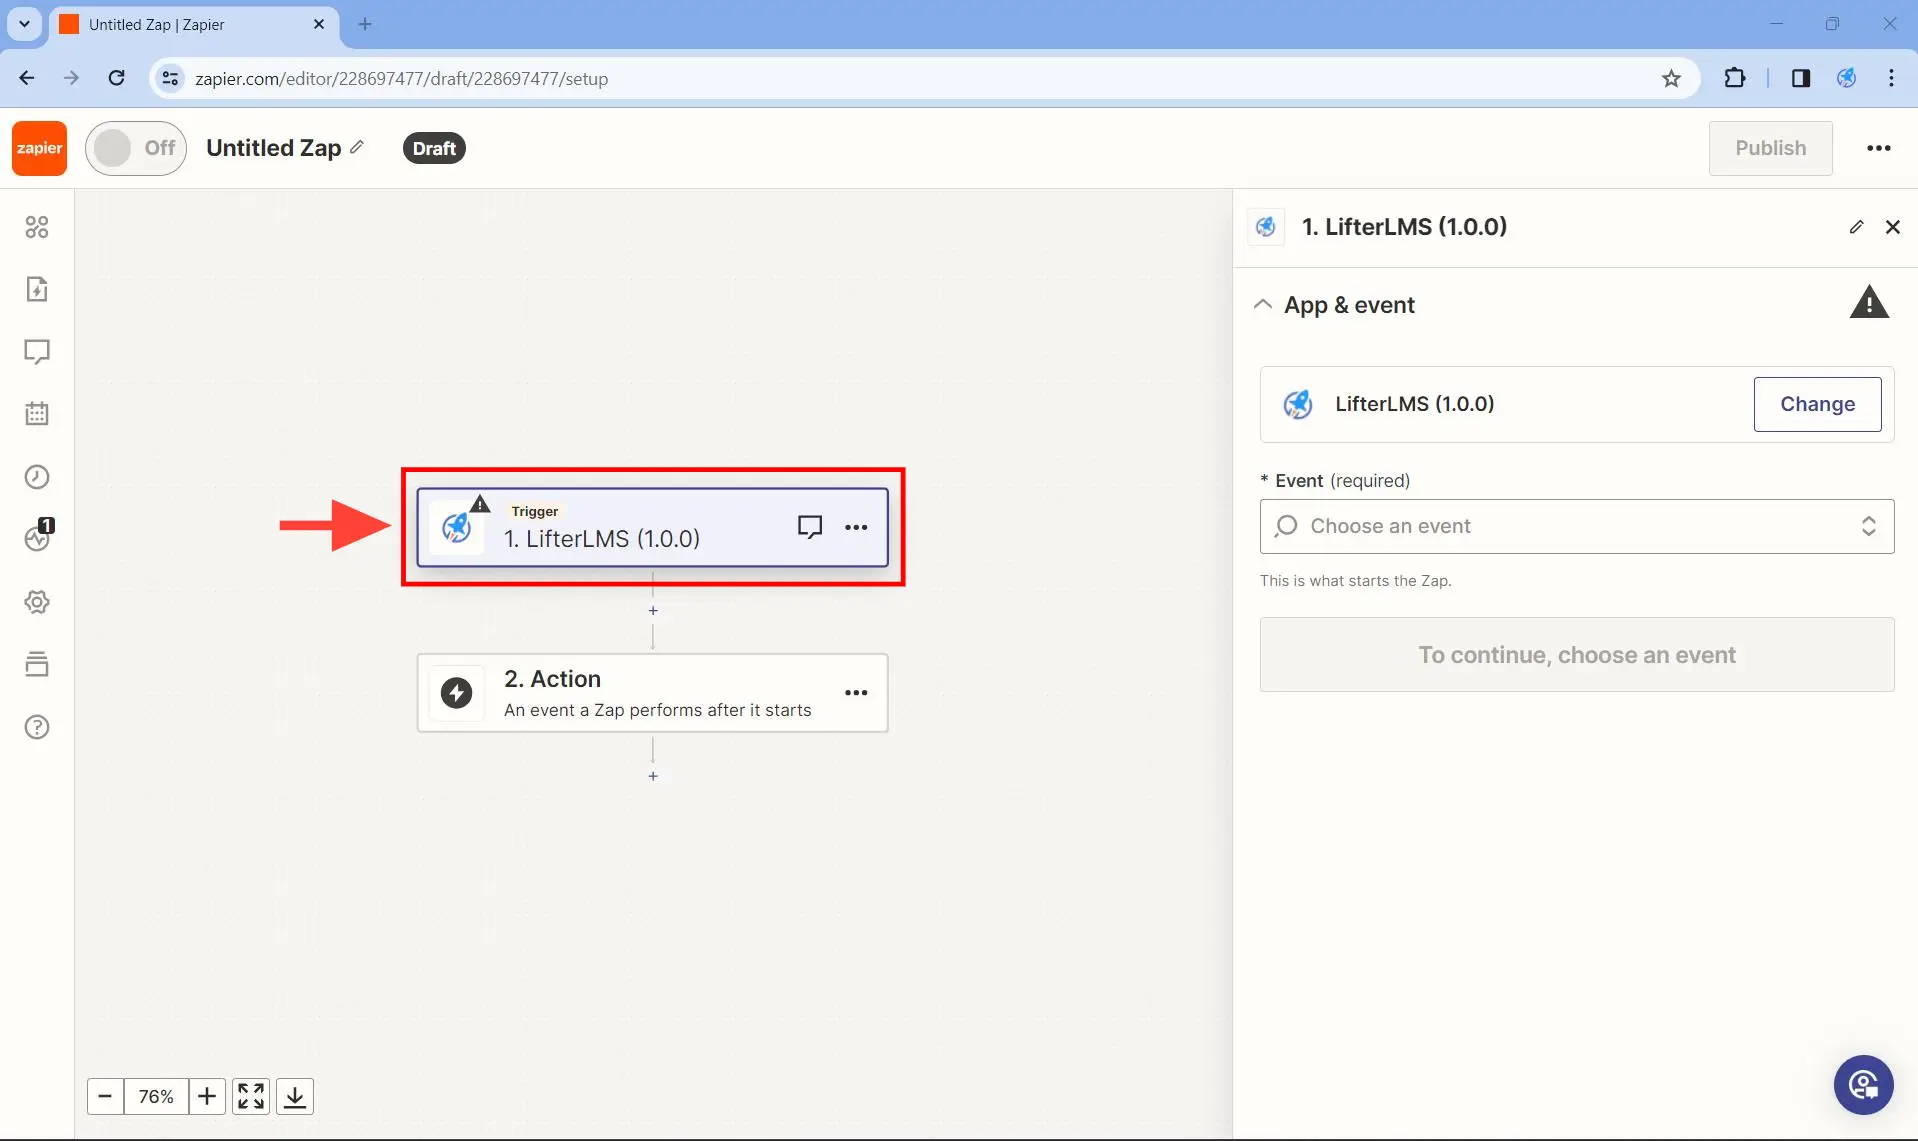Open the note bubble on the trigger step
Viewport: 1918px width, 1141px height.
coord(810,526)
